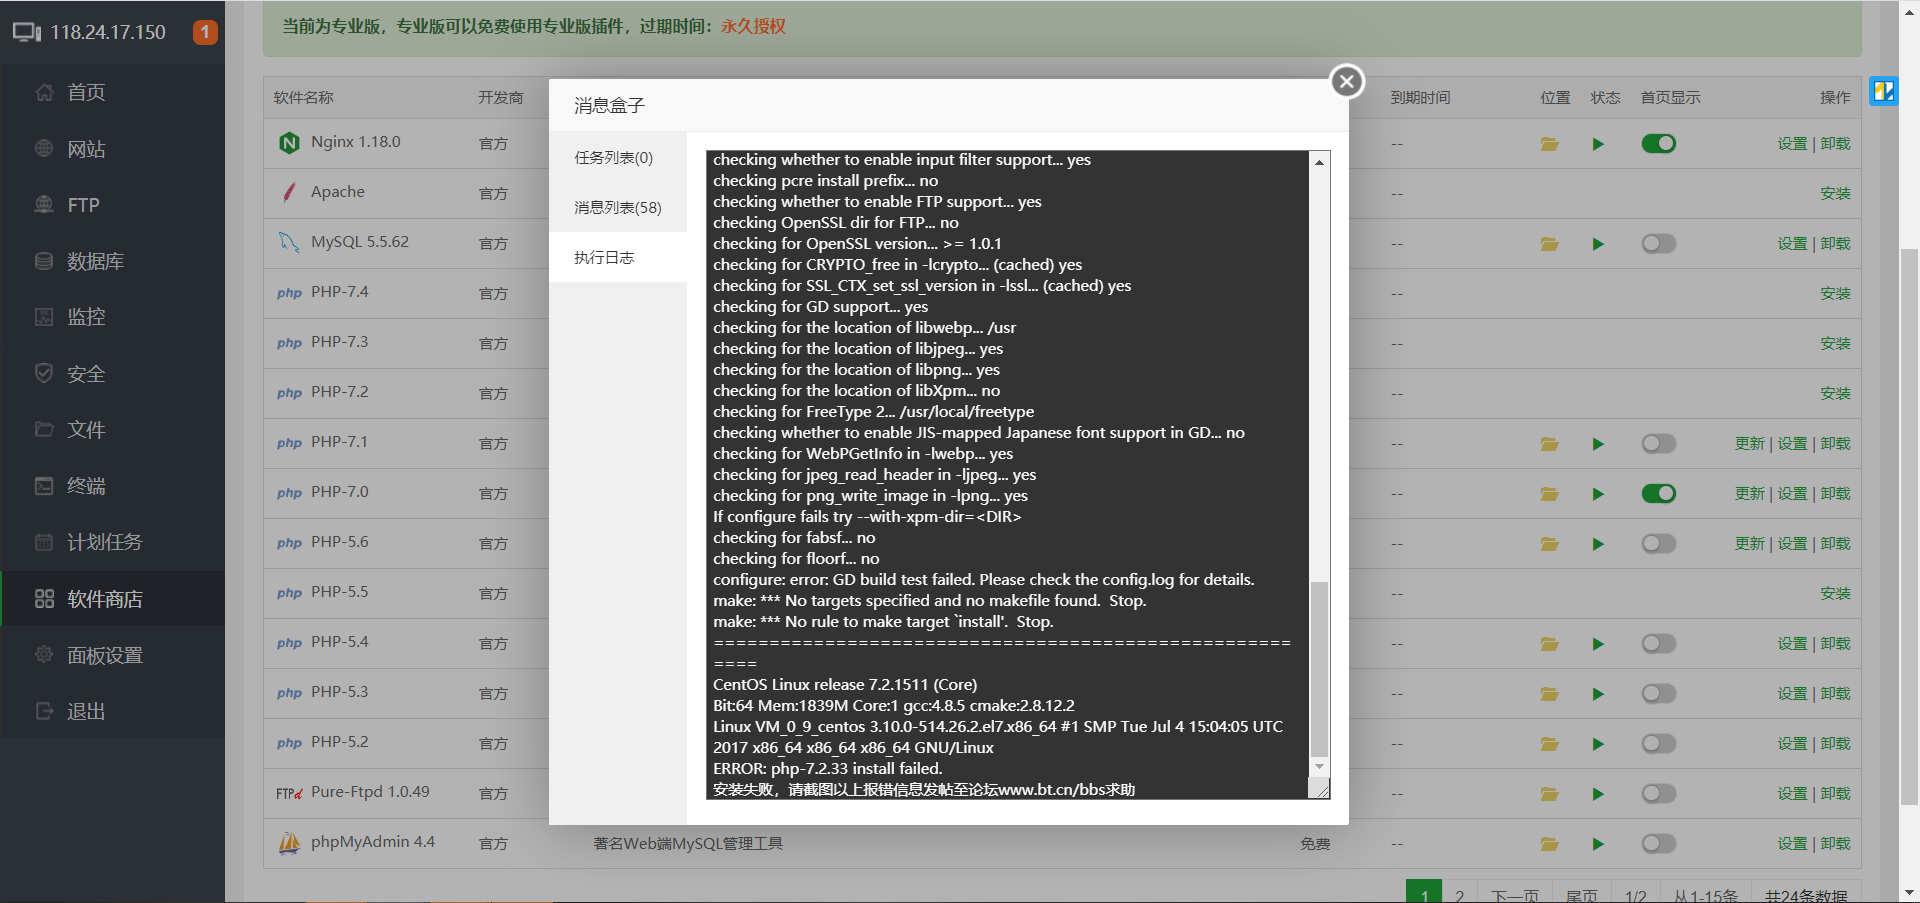Screen dimensions: 1920x903
Task: Open 软件商店 in sidebar
Action: pyautogui.click(x=112, y=599)
